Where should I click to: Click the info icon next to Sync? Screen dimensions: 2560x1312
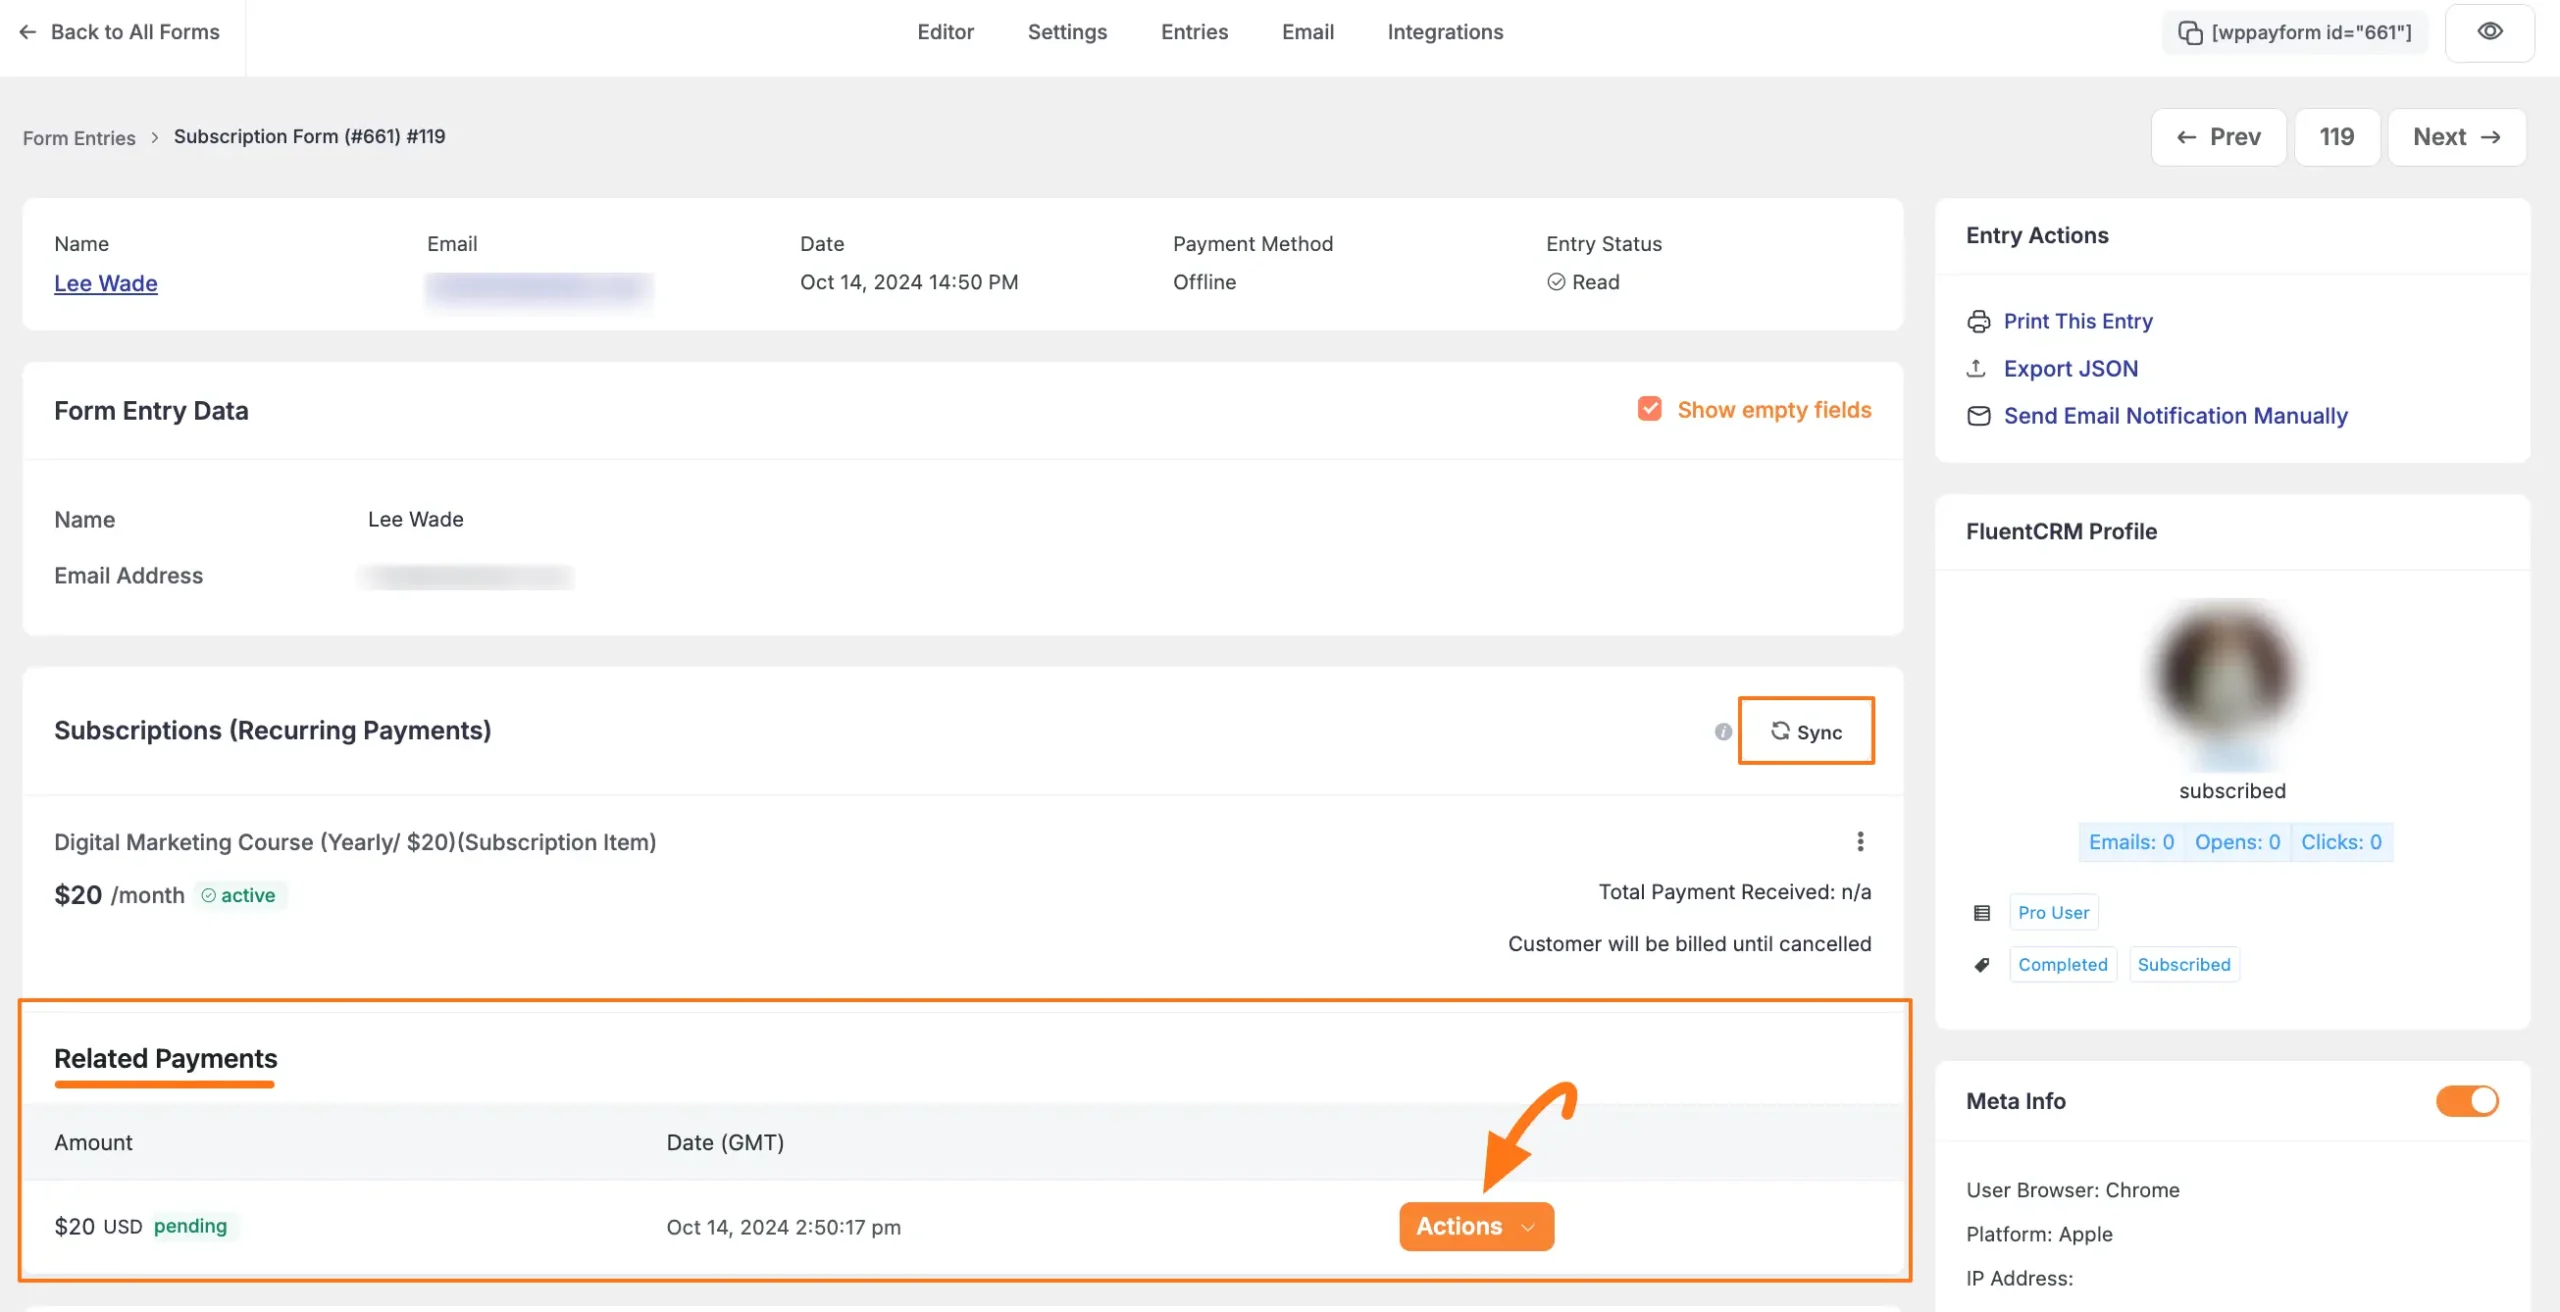tap(1723, 731)
